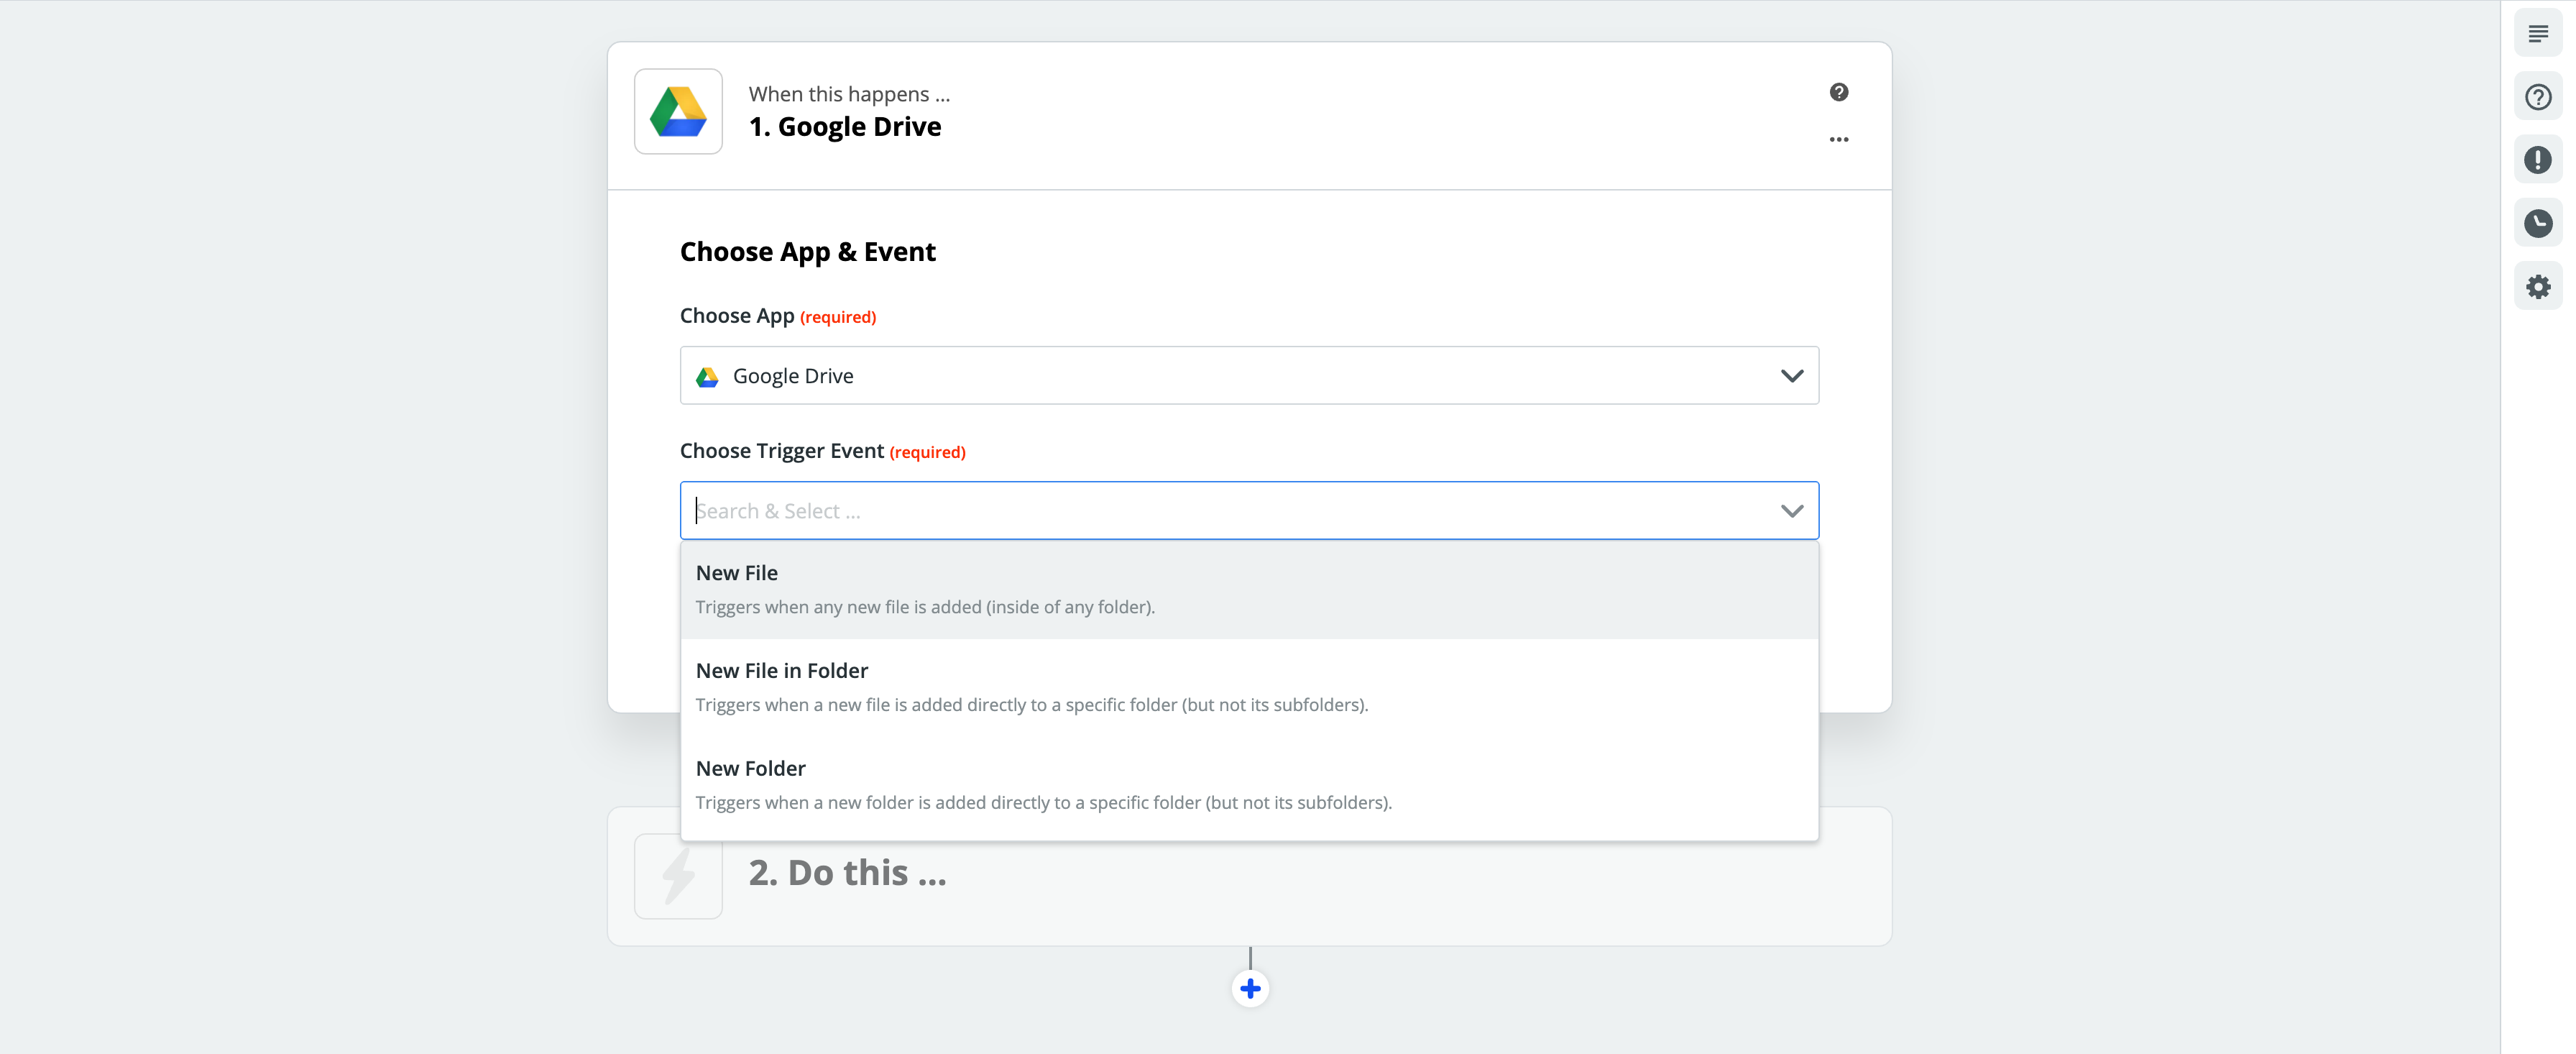This screenshot has height=1054, width=2576.
Task: Click the When this happens label
Action: tap(849, 94)
